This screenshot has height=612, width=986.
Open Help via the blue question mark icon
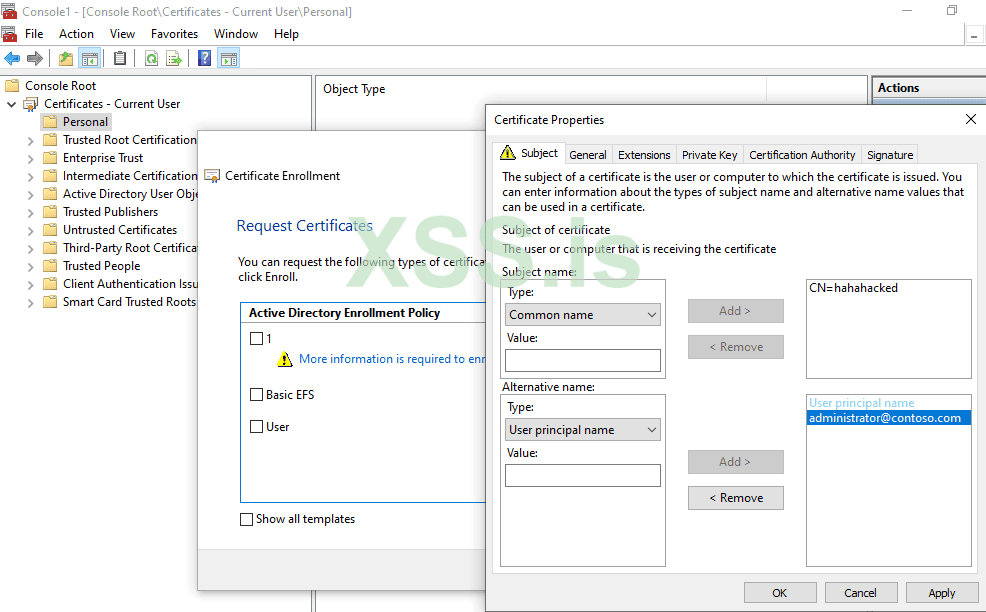pos(204,58)
